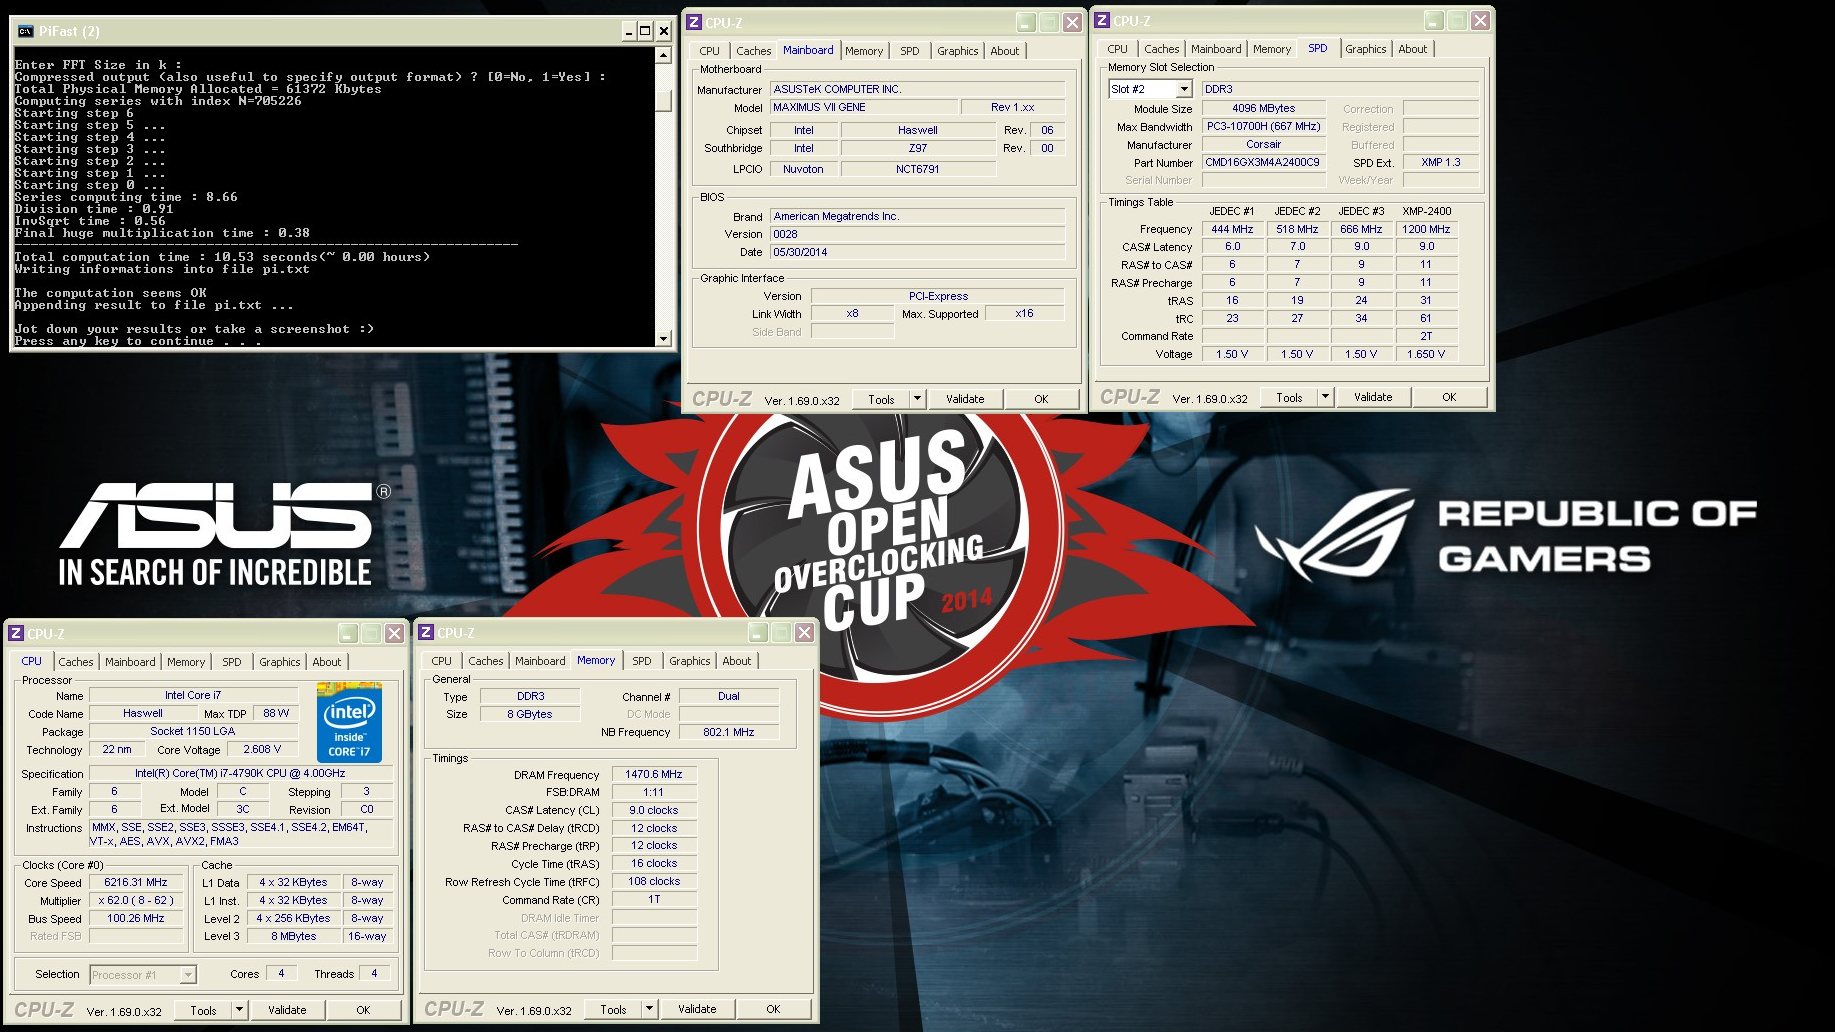The width and height of the screenshot is (1835, 1032).
Task: Click Tools button in CPU window
Action: tap(204, 1010)
